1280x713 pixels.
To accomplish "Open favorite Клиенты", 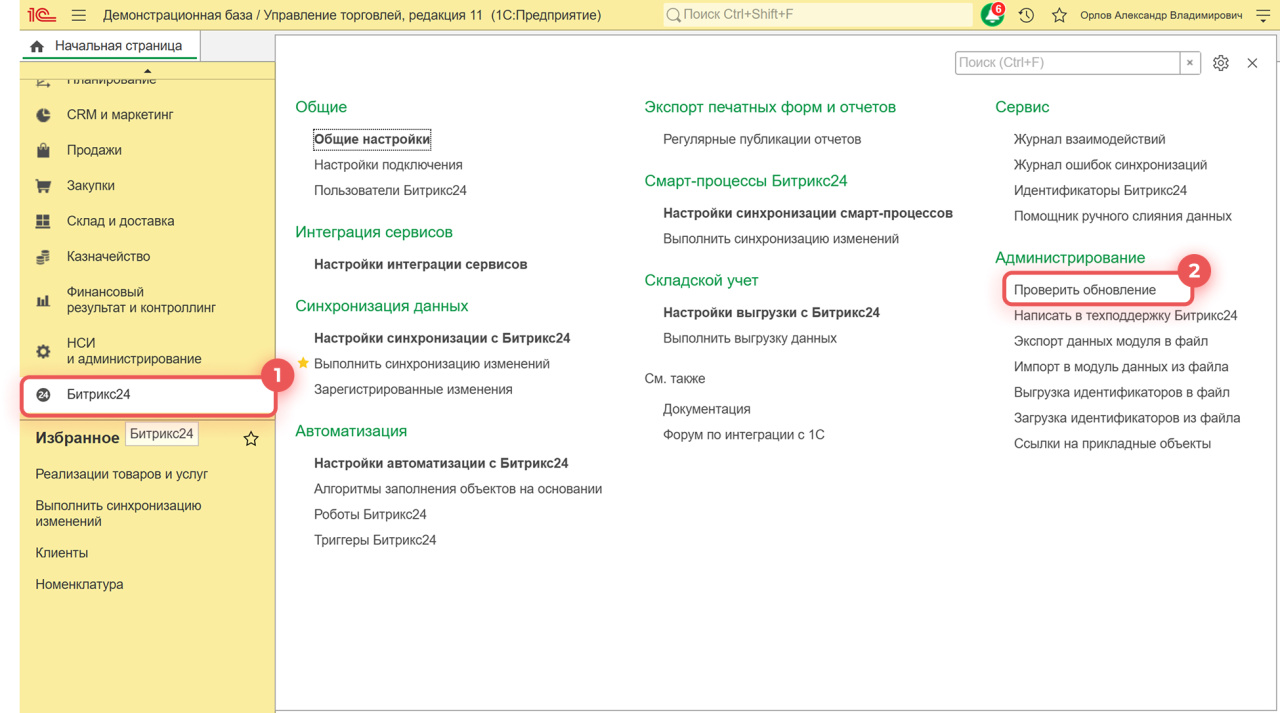I will tap(62, 553).
